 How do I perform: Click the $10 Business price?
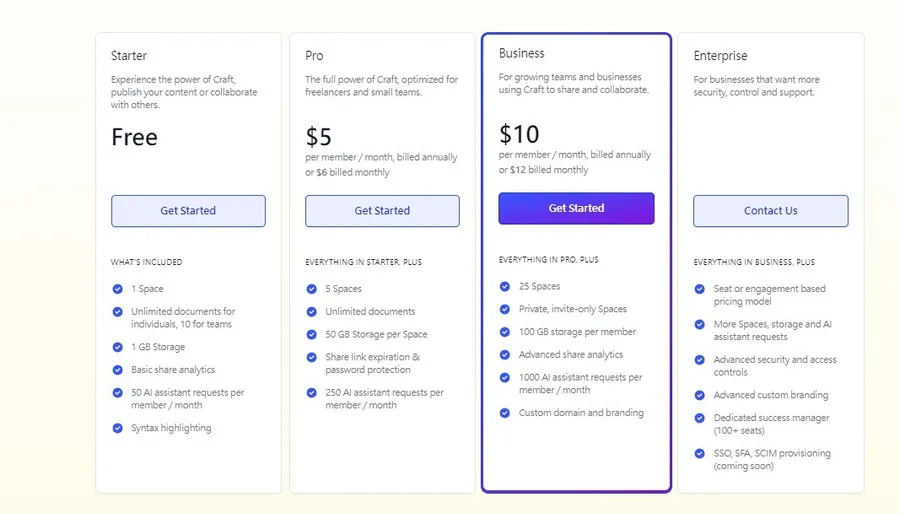(x=519, y=133)
